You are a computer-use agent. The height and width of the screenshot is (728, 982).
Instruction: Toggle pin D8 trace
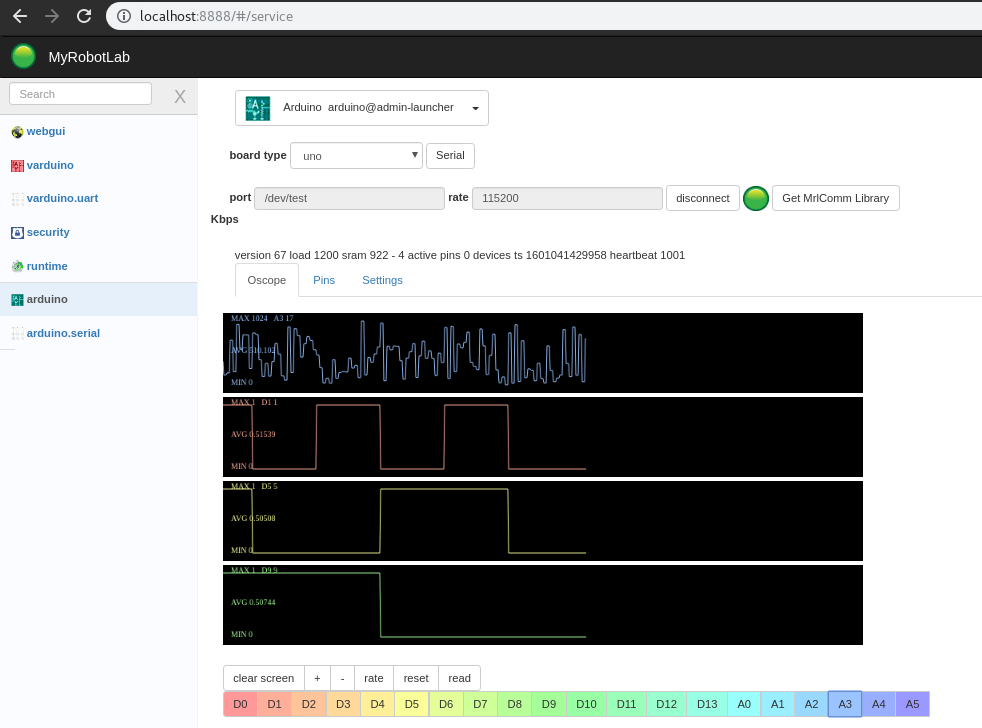pyautogui.click(x=514, y=704)
